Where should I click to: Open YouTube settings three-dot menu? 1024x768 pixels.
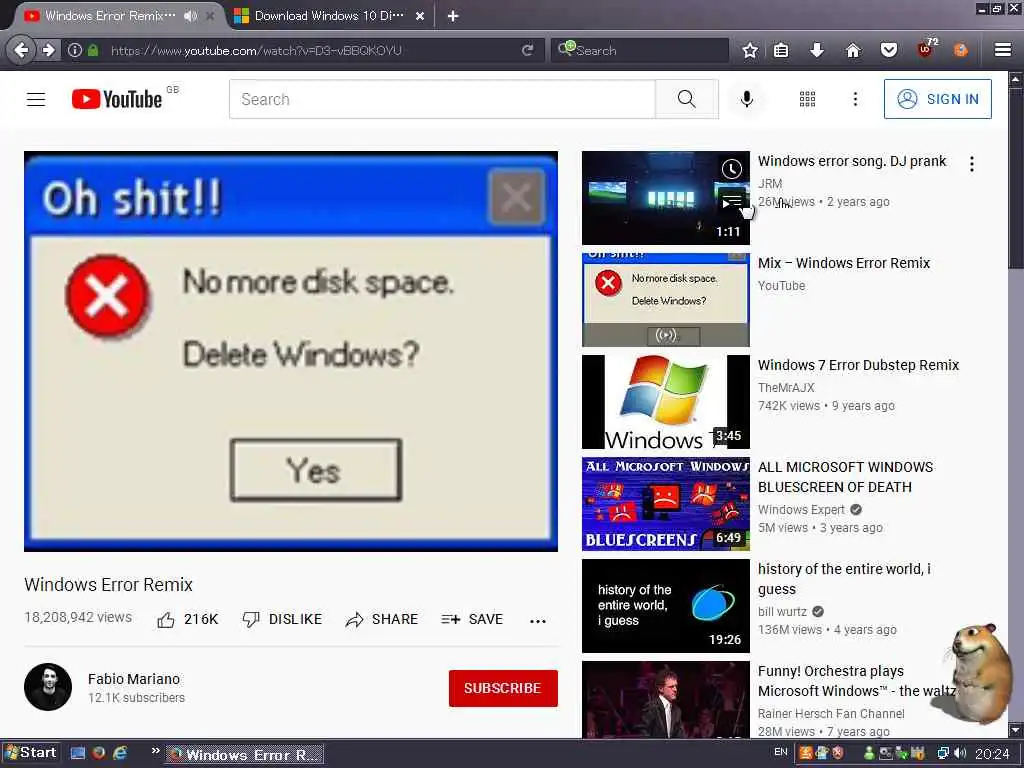coord(855,99)
